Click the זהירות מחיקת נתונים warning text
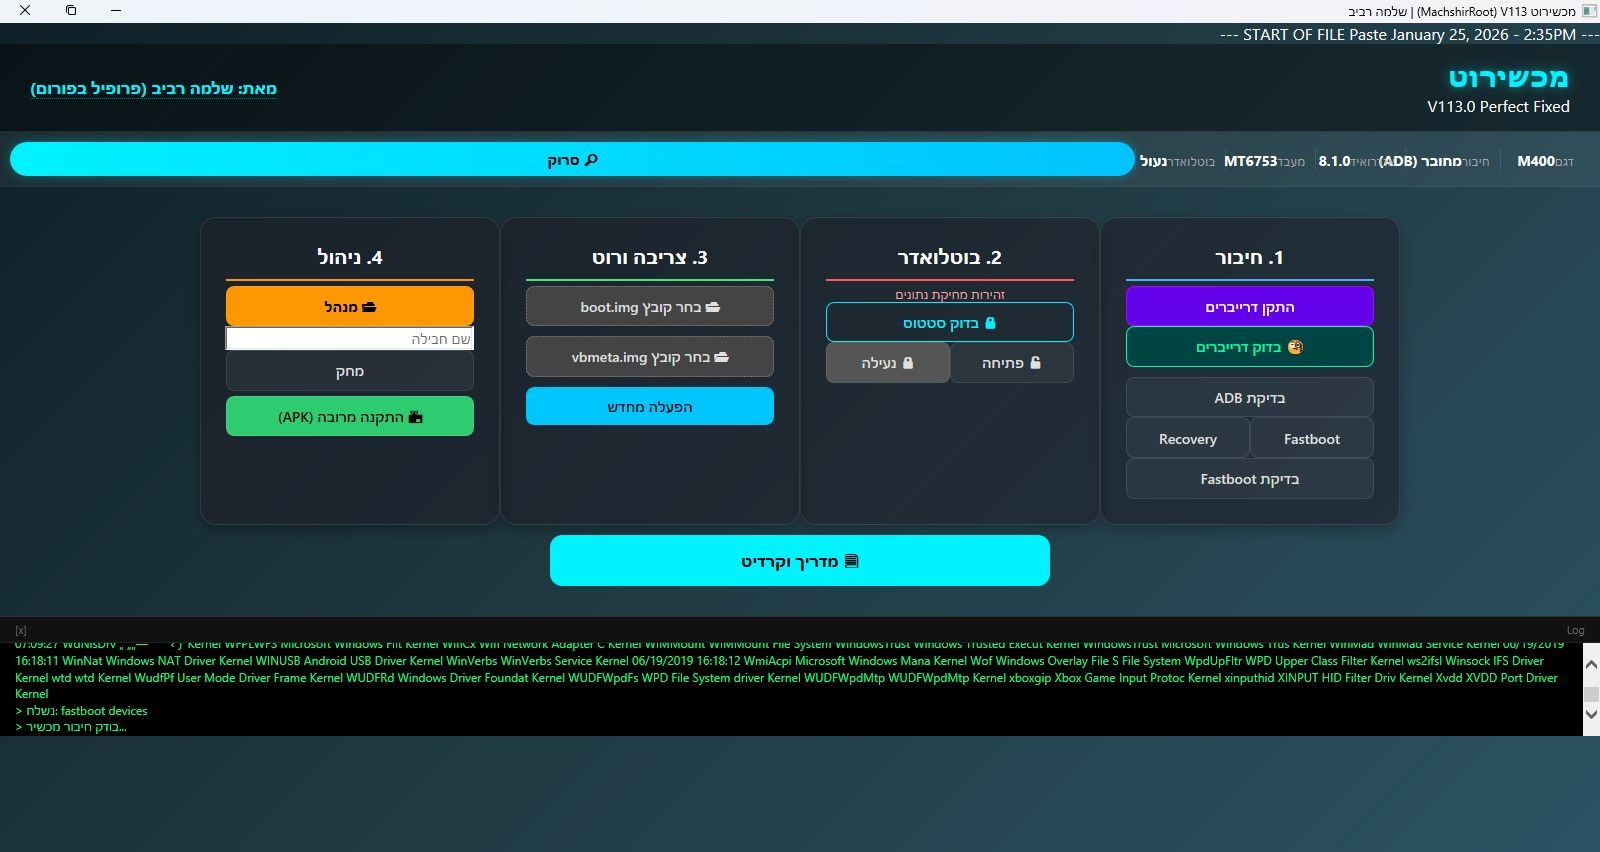1600x852 pixels. click(949, 294)
